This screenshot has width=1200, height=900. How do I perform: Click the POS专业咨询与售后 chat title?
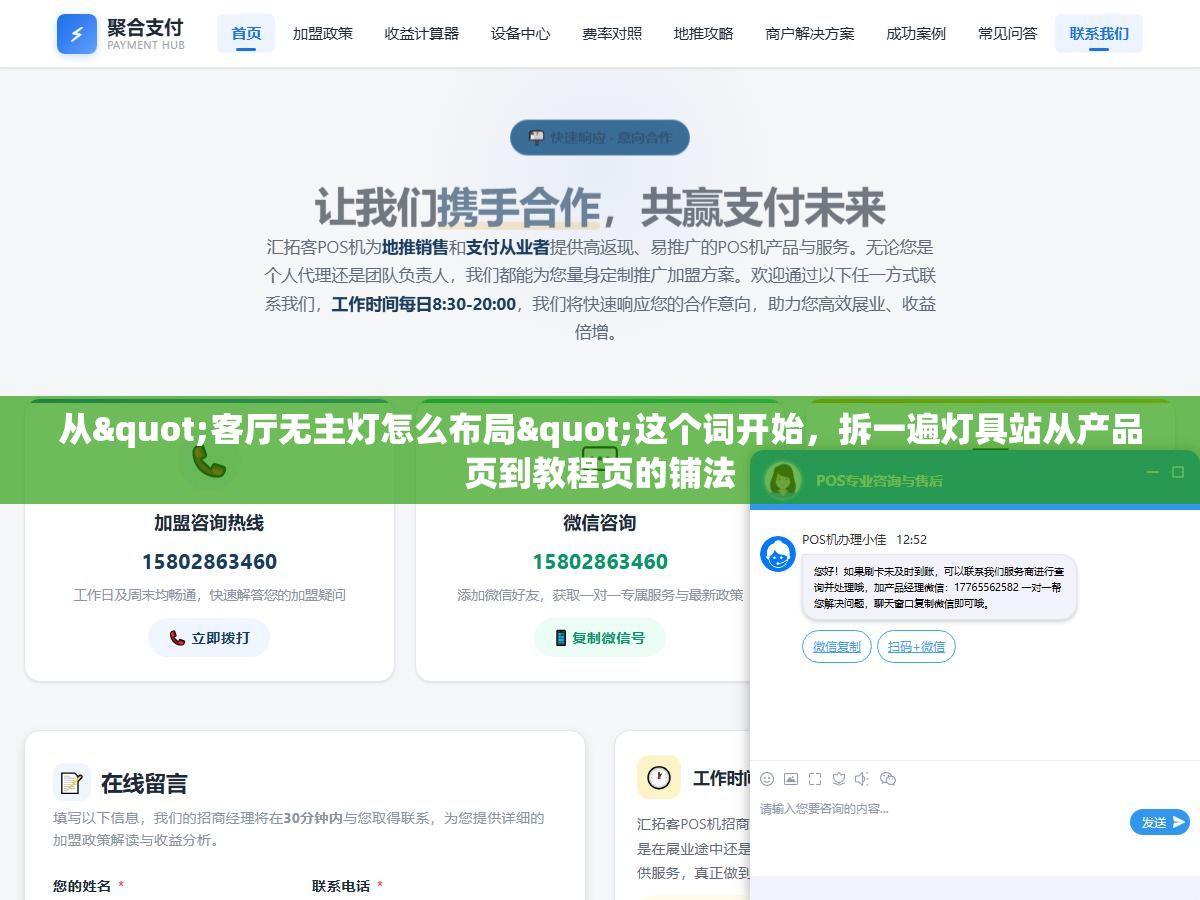click(879, 480)
